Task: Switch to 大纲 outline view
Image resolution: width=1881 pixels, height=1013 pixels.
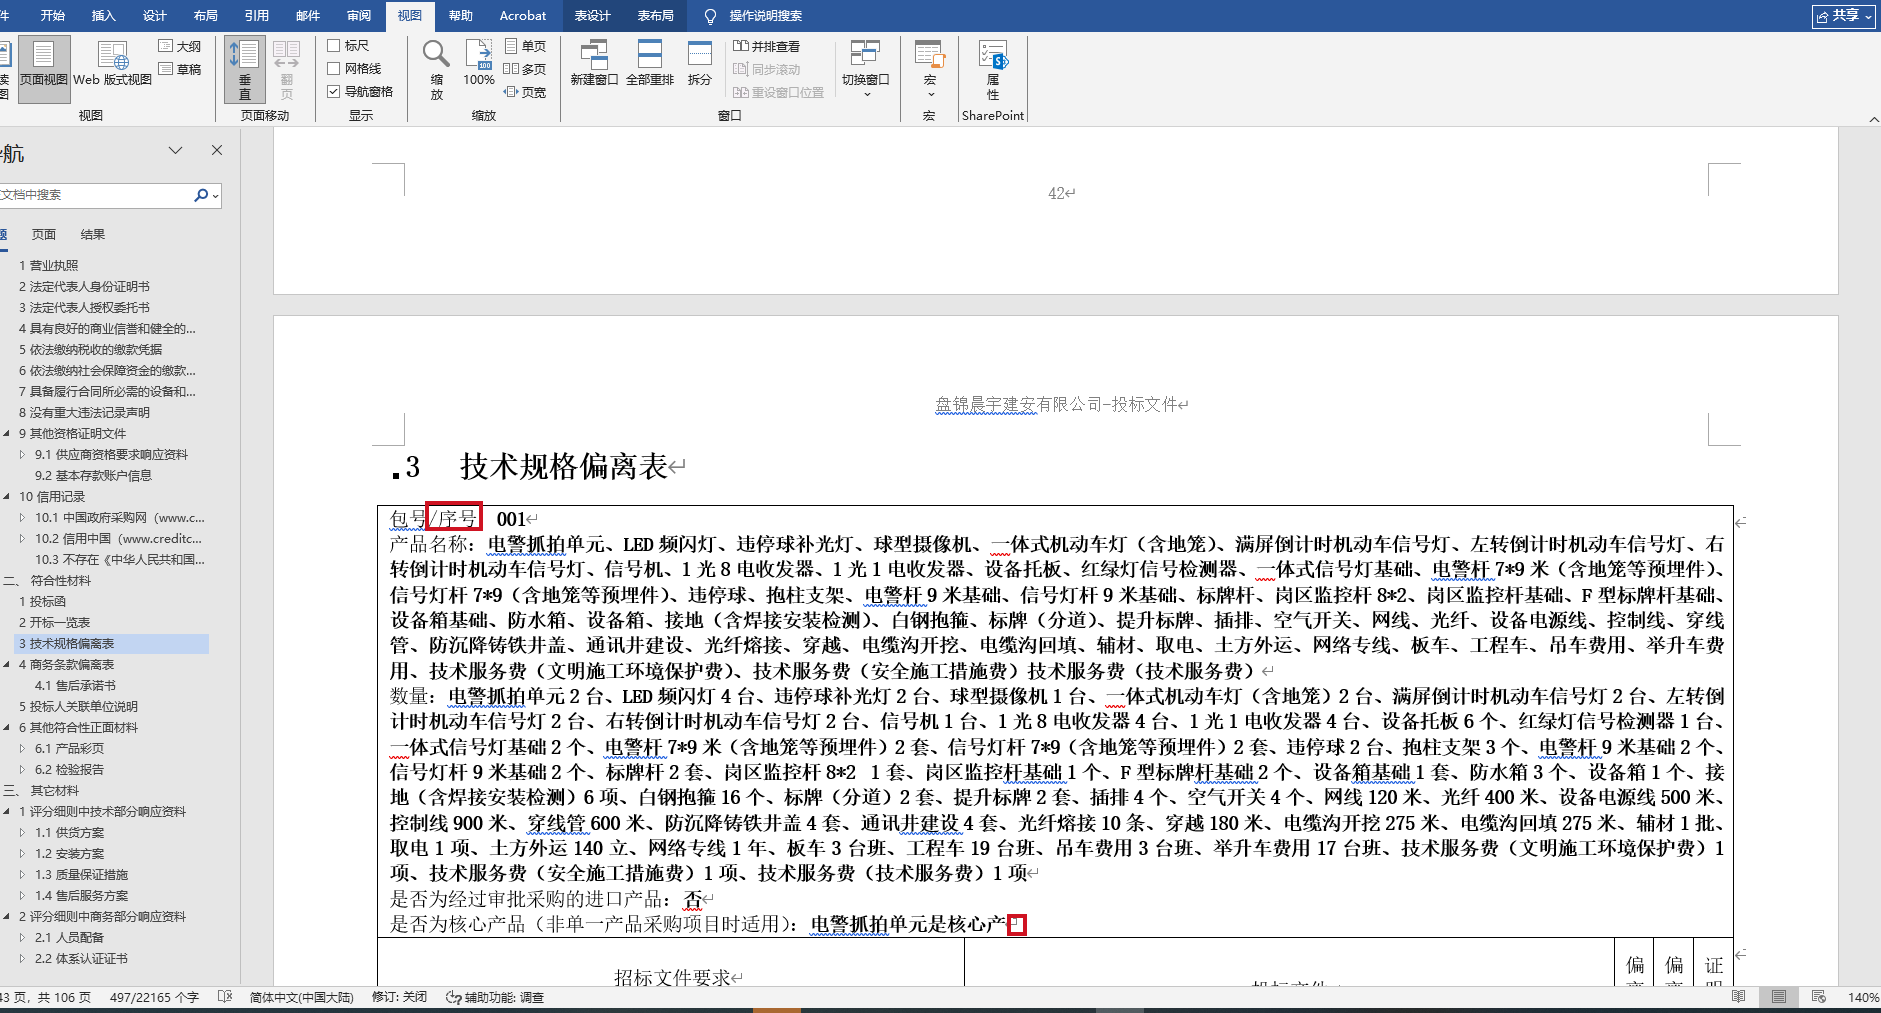Action: click(180, 46)
